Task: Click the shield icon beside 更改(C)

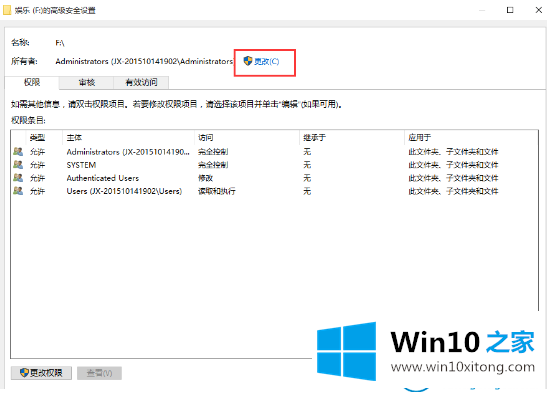Action: (248, 61)
